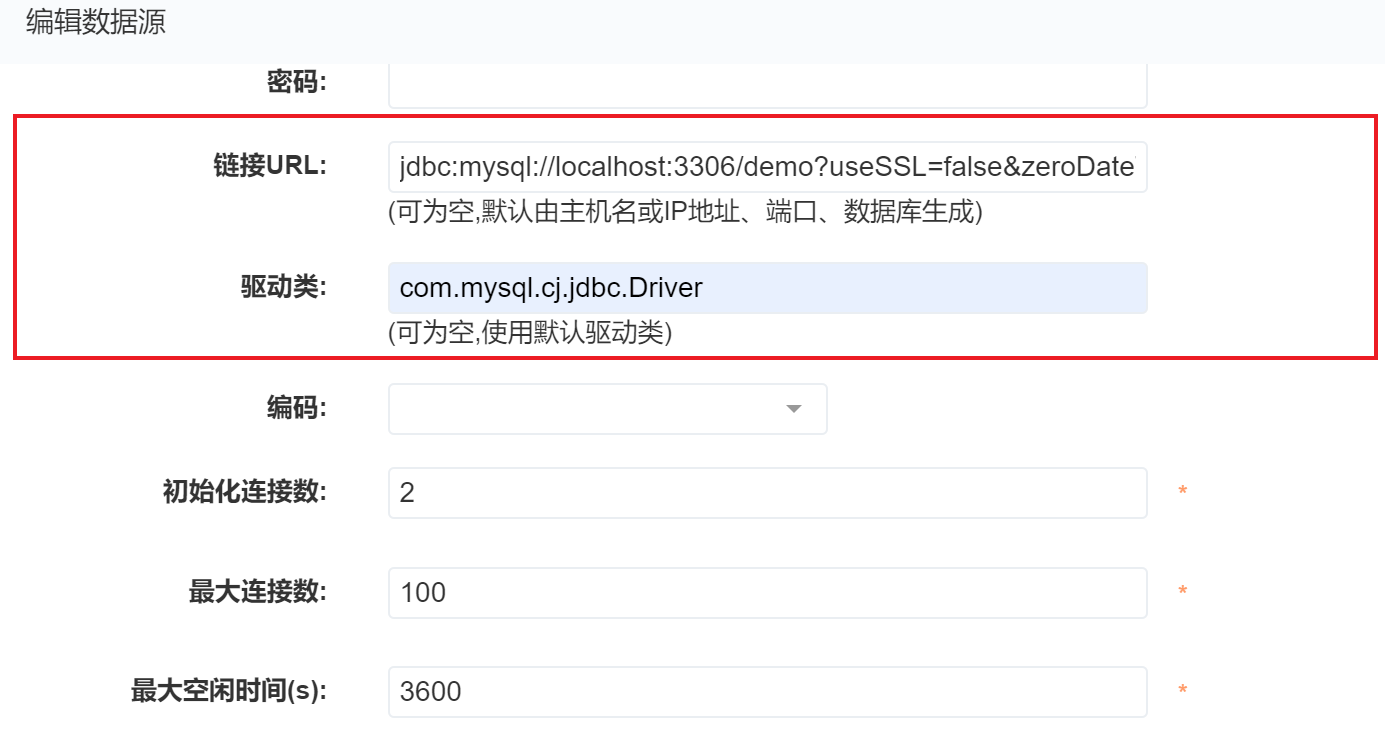
Task: Click the 链接URL field label
Action: point(270,166)
